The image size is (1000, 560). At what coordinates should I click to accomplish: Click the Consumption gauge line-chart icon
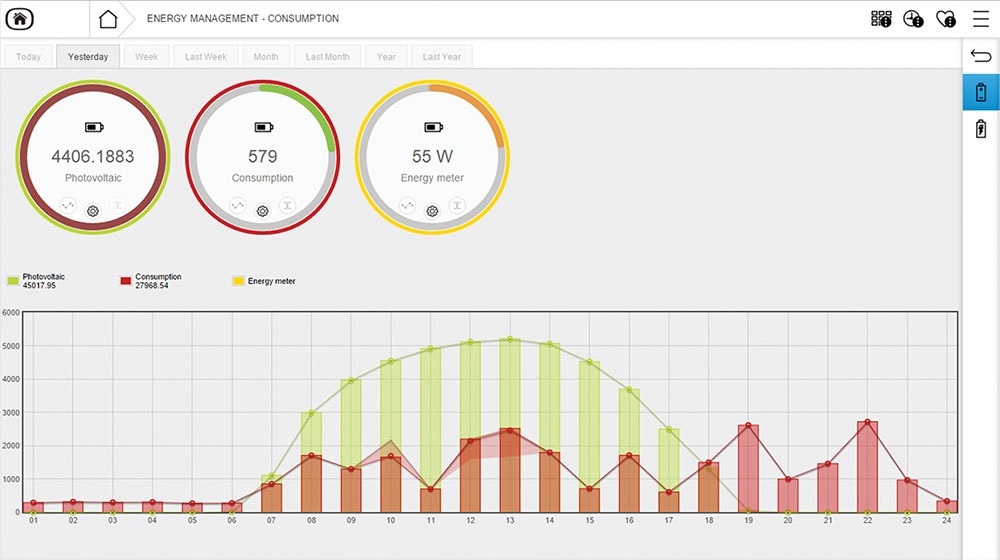(238, 205)
